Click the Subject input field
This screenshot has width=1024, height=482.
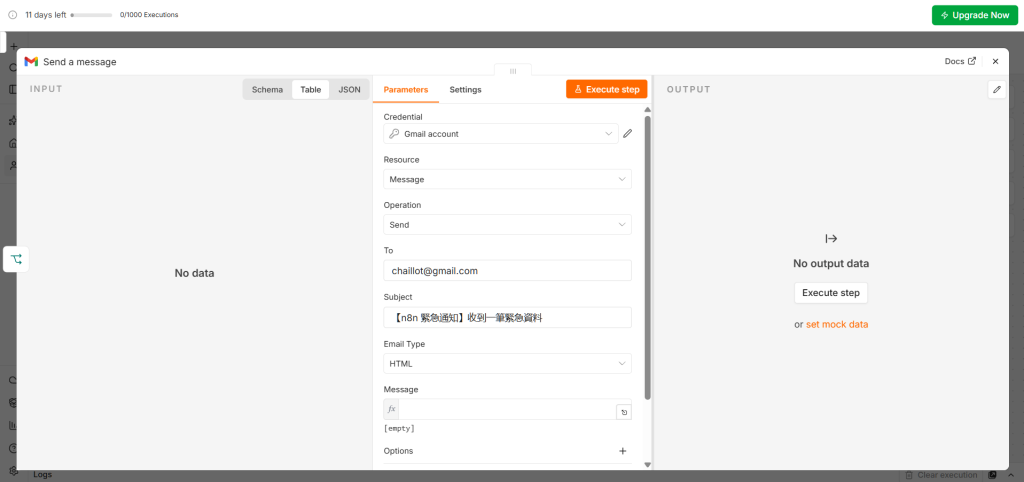[x=507, y=317]
